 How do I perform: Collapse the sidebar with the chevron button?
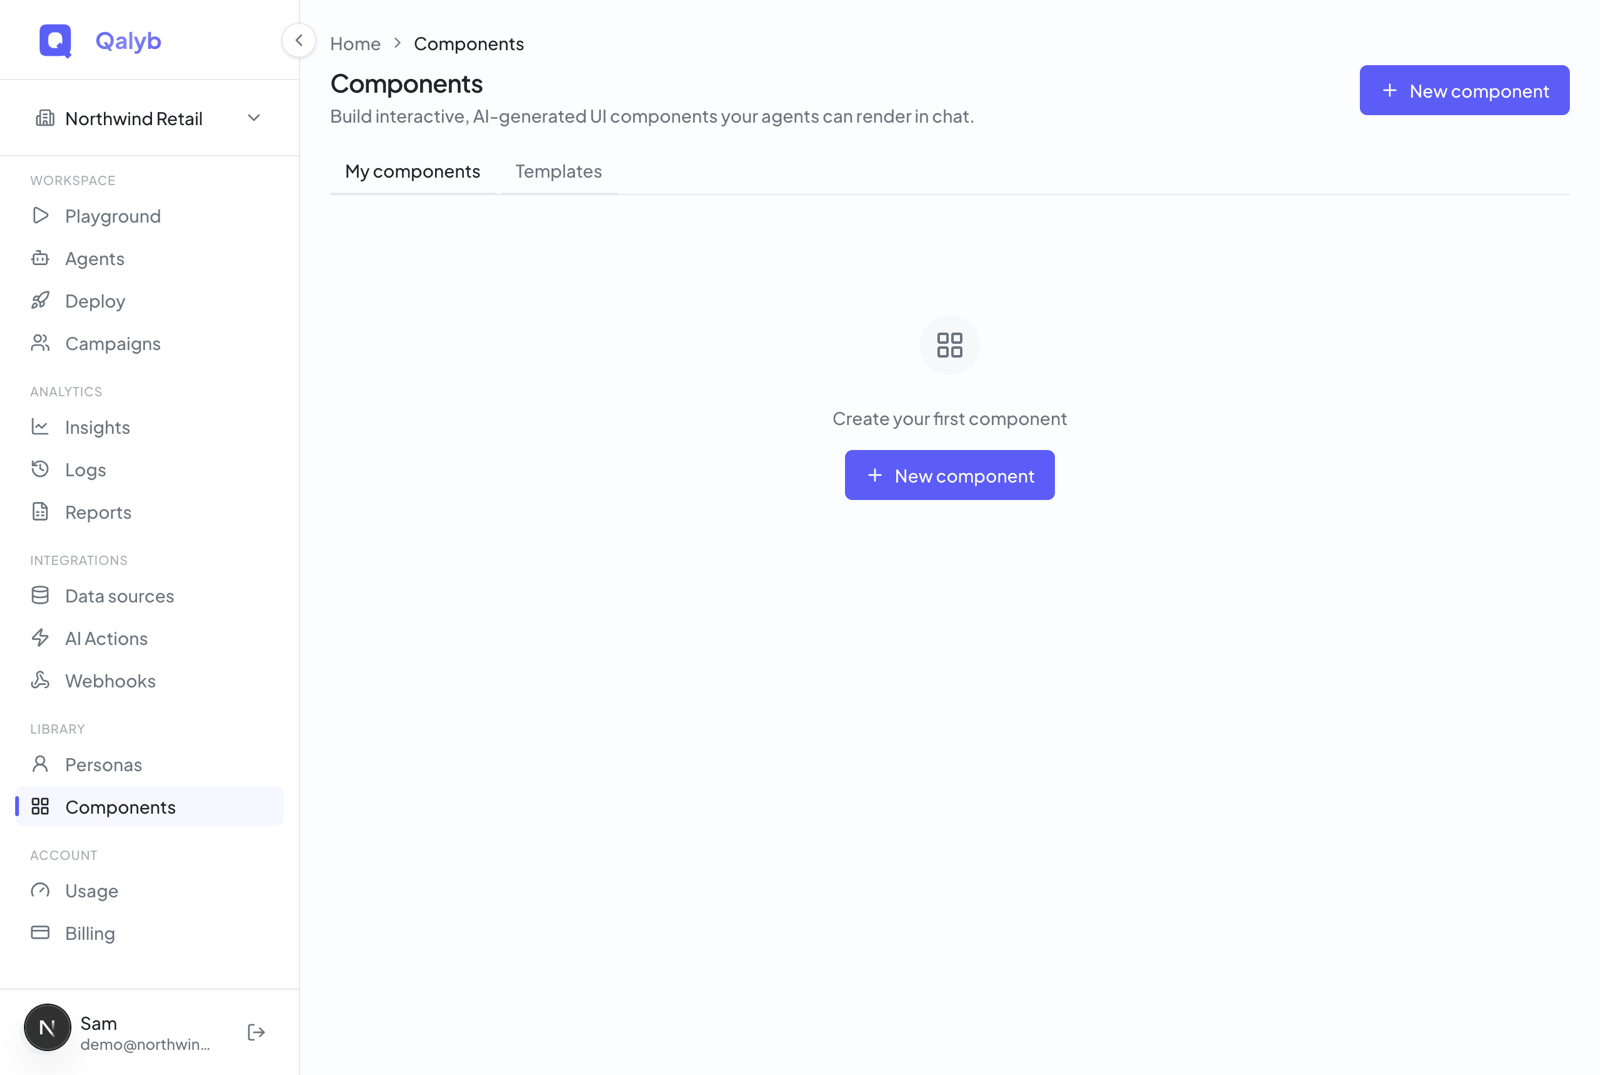299,41
